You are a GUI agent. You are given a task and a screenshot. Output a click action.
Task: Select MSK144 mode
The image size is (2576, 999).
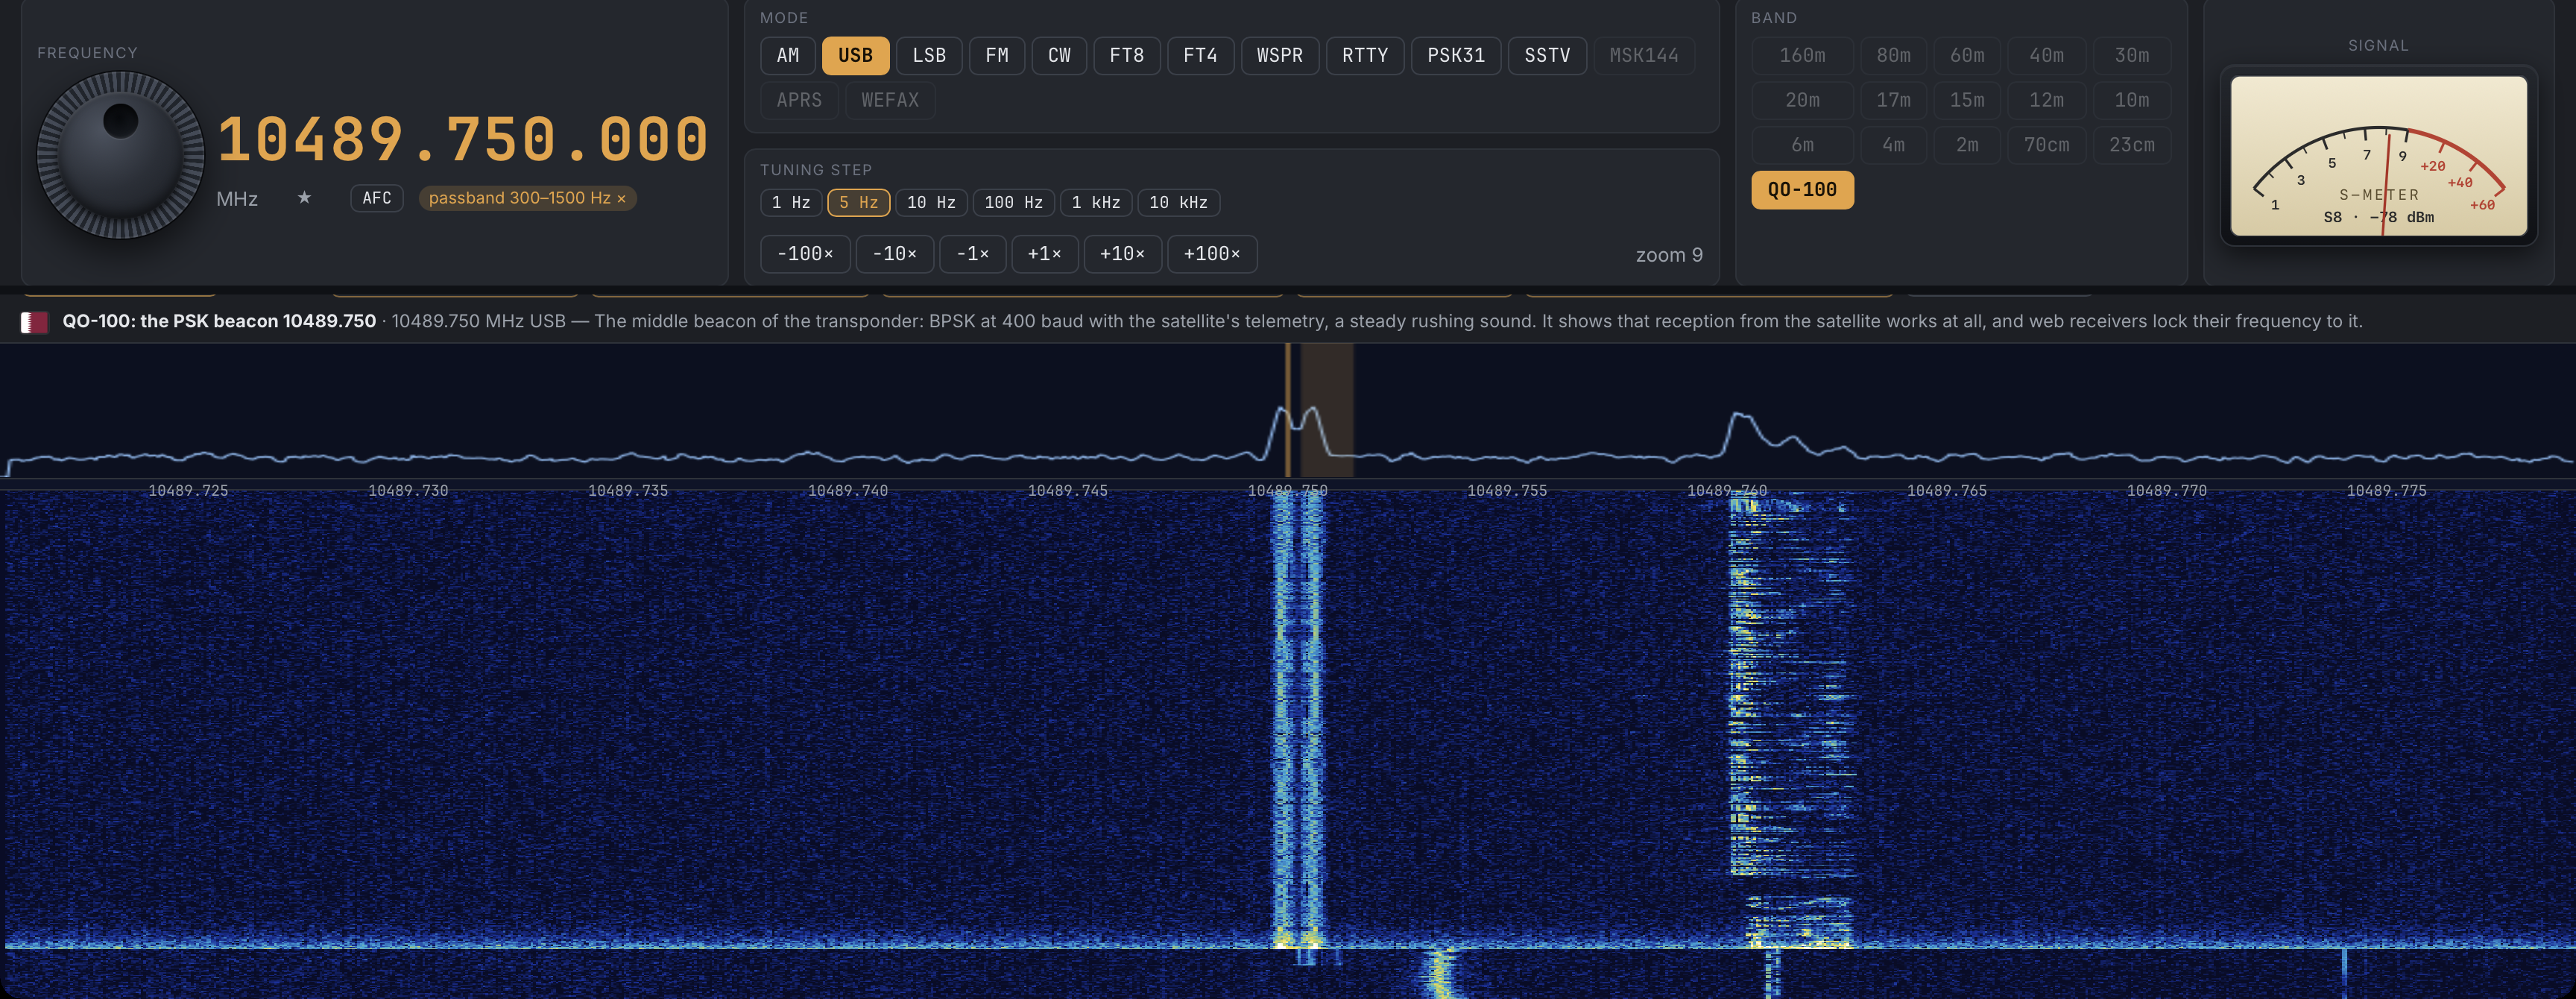tap(1644, 56)
